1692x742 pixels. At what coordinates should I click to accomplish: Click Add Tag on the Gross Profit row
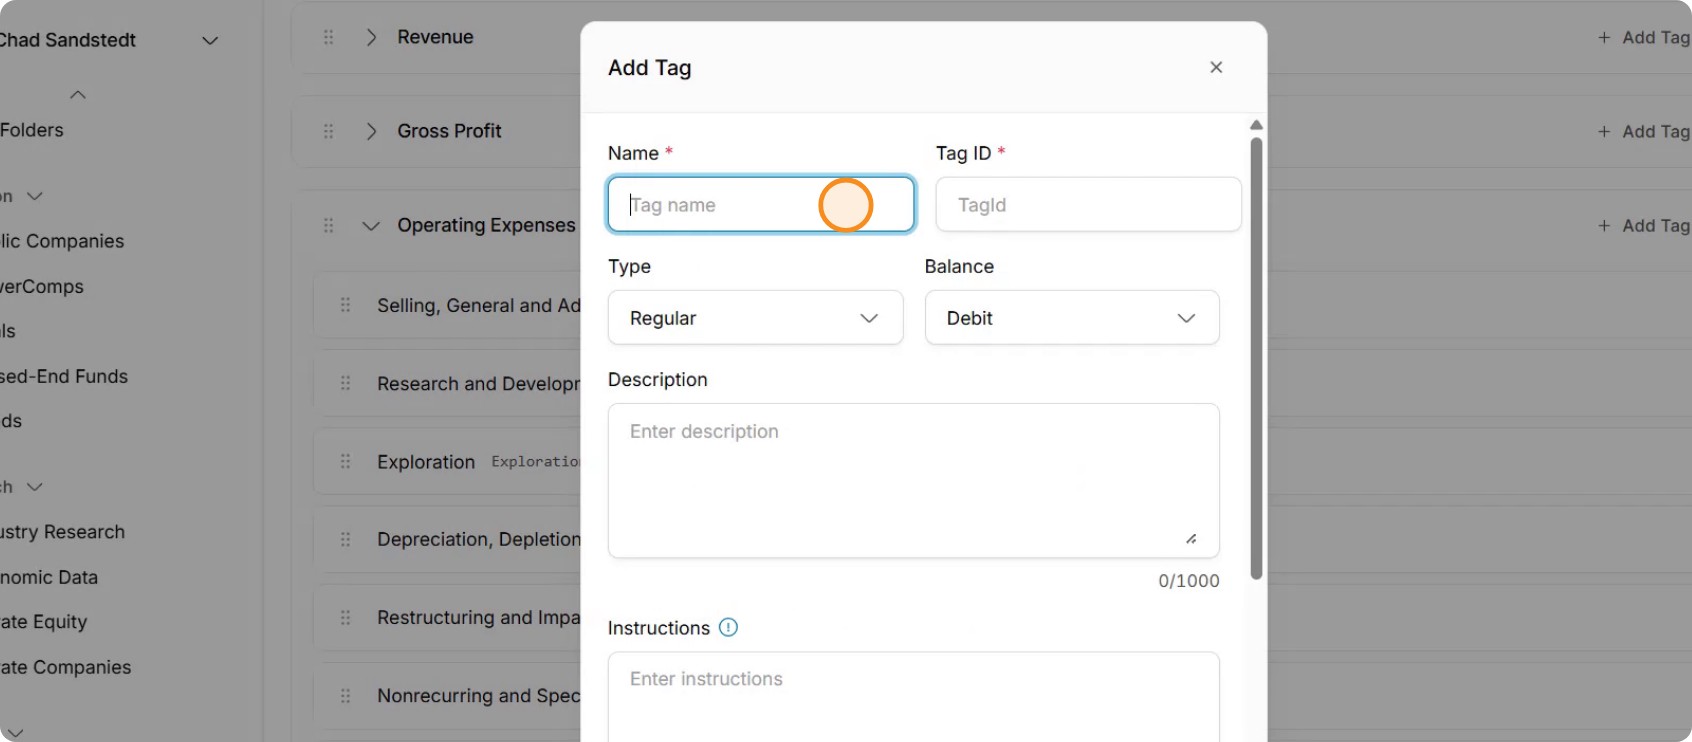tap(1643, 131)
